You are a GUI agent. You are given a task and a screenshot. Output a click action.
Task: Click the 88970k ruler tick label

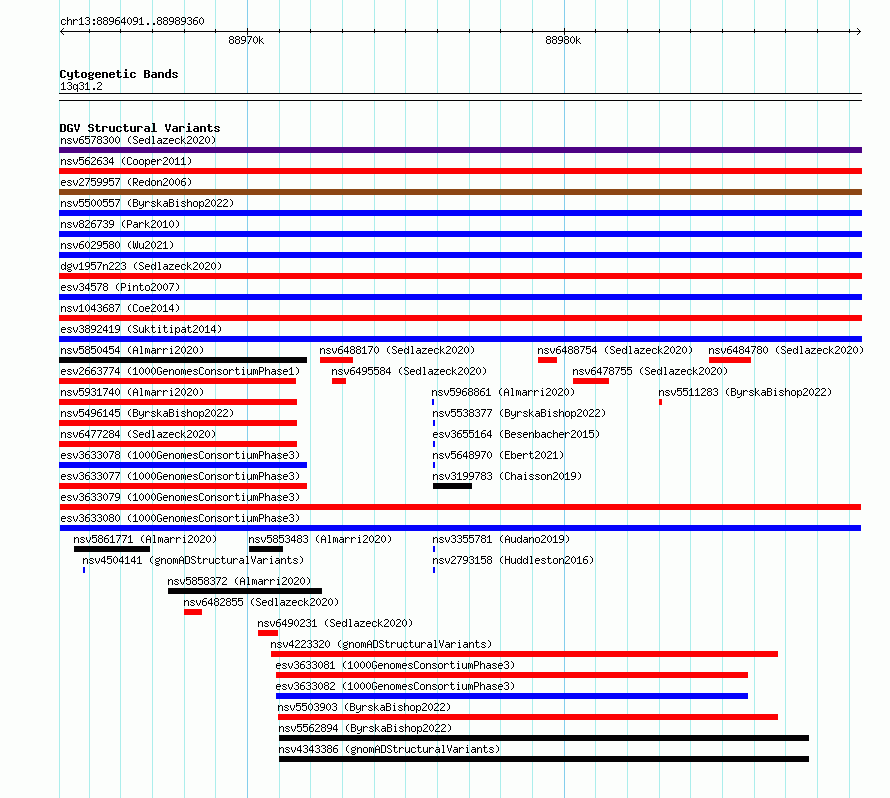[x=246, y=40]
